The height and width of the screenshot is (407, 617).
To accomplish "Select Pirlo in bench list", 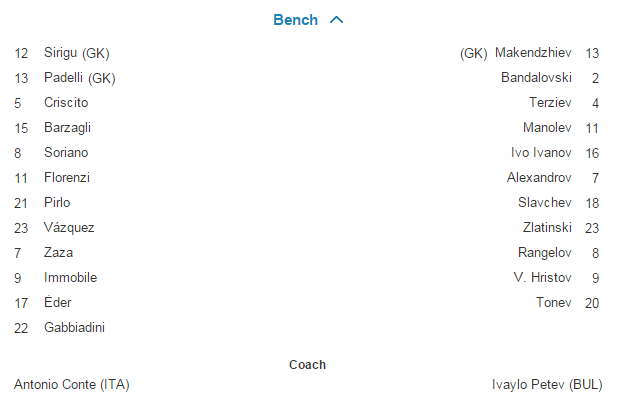I will pos(57,203).
